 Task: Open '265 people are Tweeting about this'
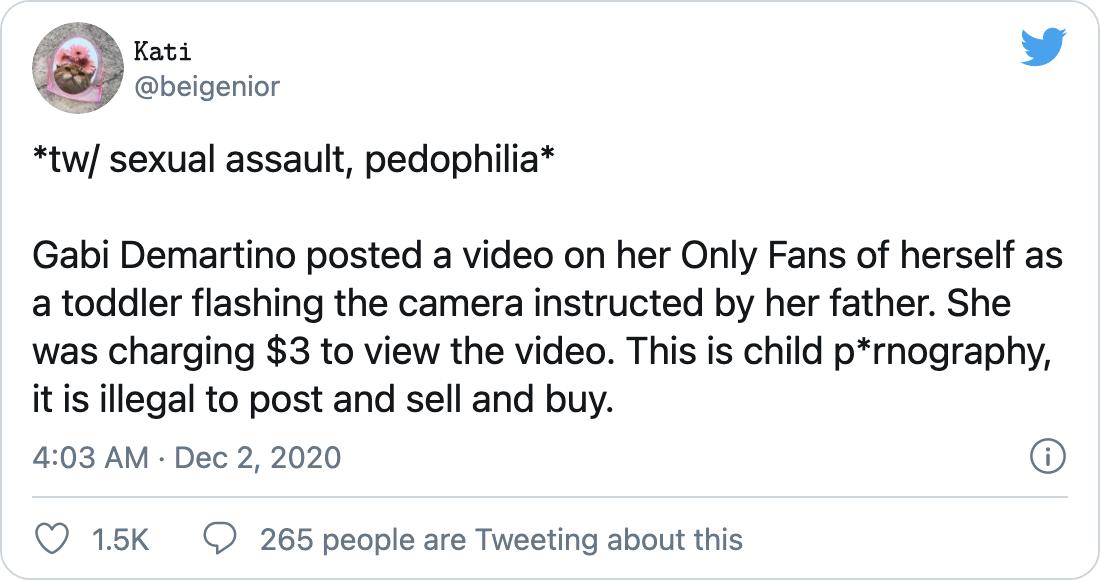click(x=501, y=540)
